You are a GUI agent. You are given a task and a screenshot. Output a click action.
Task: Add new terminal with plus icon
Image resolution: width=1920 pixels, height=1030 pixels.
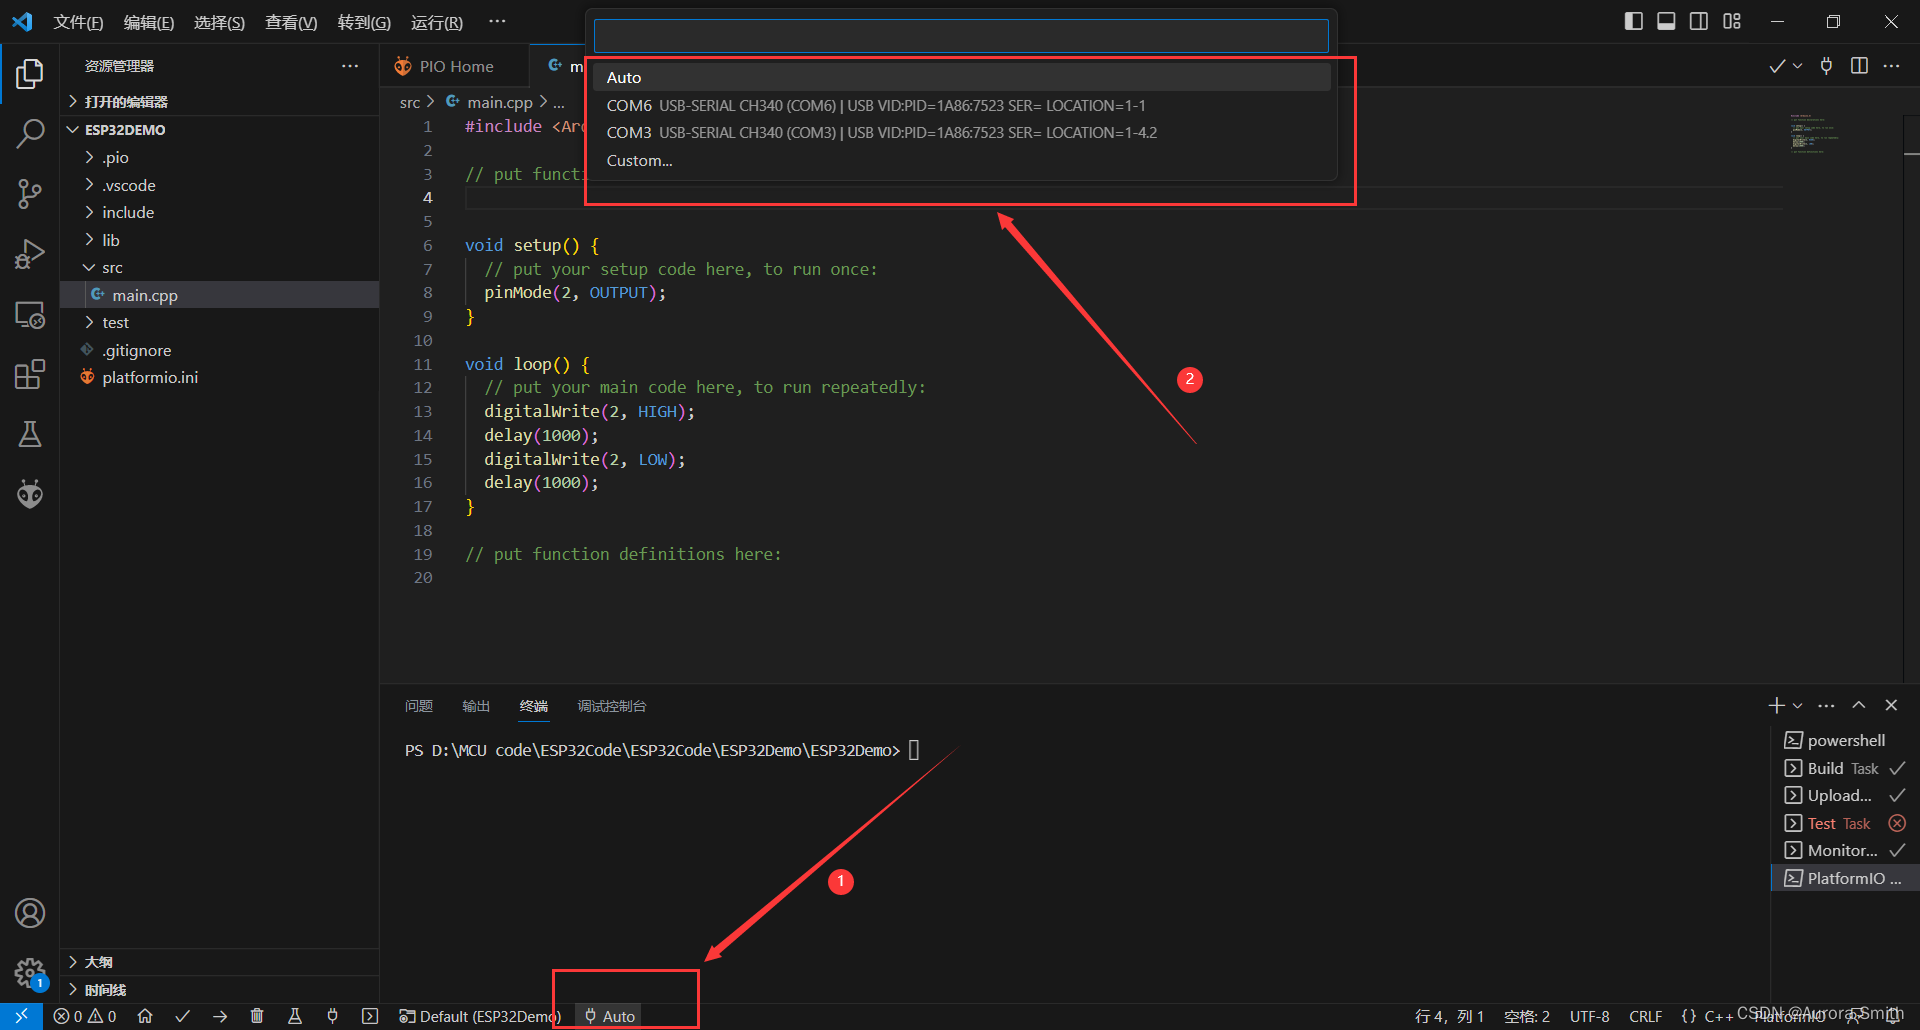click(x=1776, y=705)
